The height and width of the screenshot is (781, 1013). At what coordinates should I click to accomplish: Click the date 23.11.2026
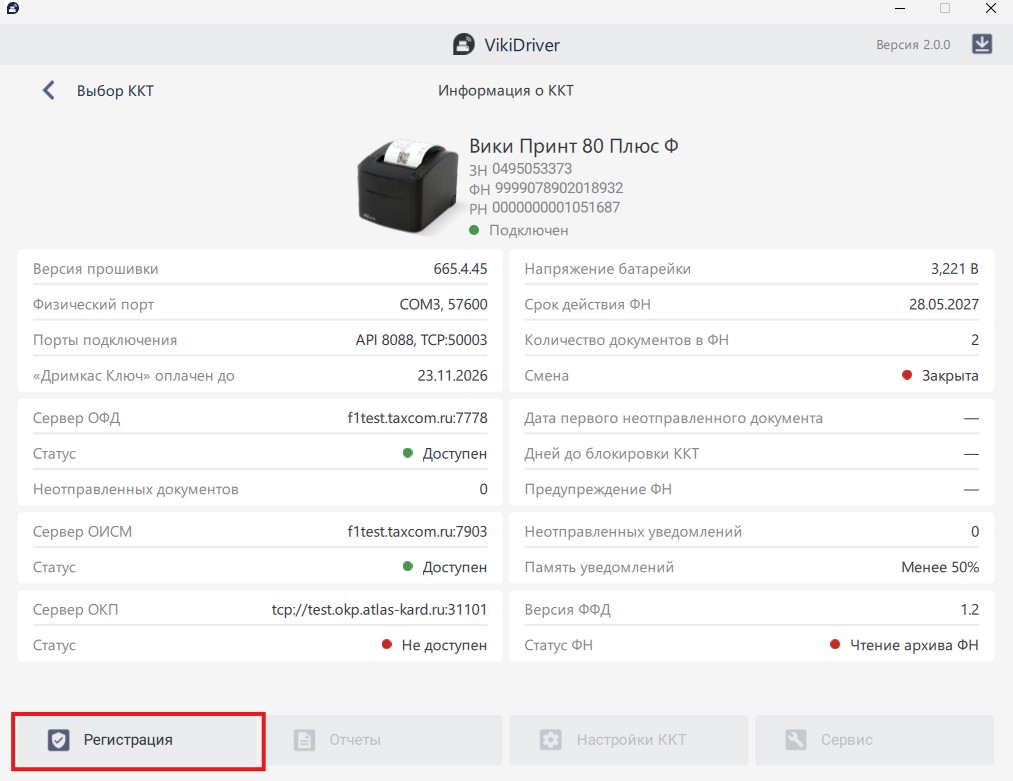[452, 375]
